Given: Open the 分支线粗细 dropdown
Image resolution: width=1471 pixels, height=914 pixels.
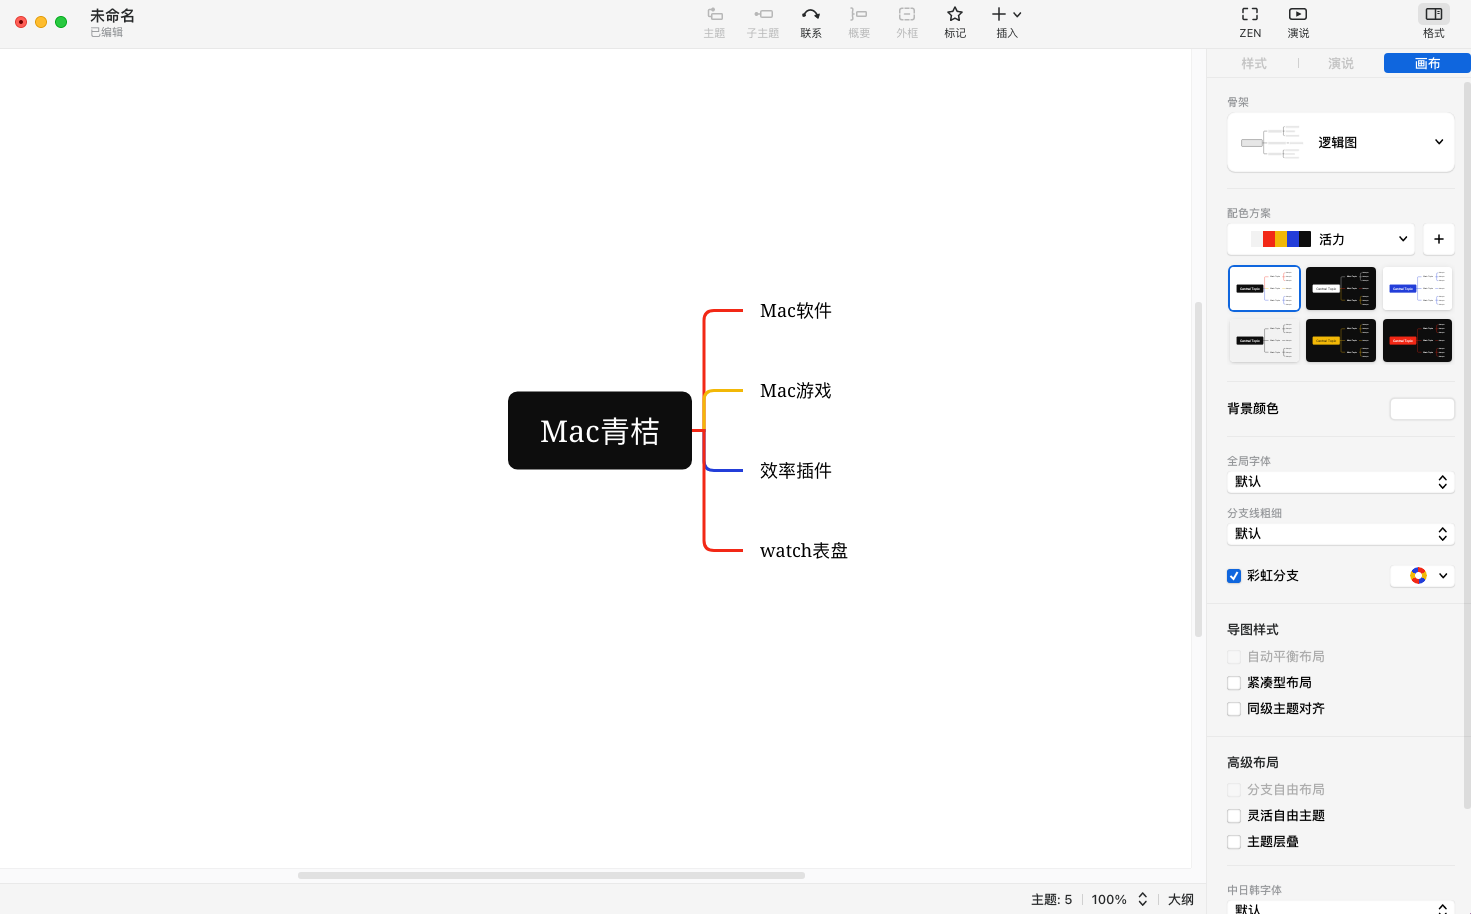Looking at the screenshot, I should pyautogui.click(x=1341, y=534).
